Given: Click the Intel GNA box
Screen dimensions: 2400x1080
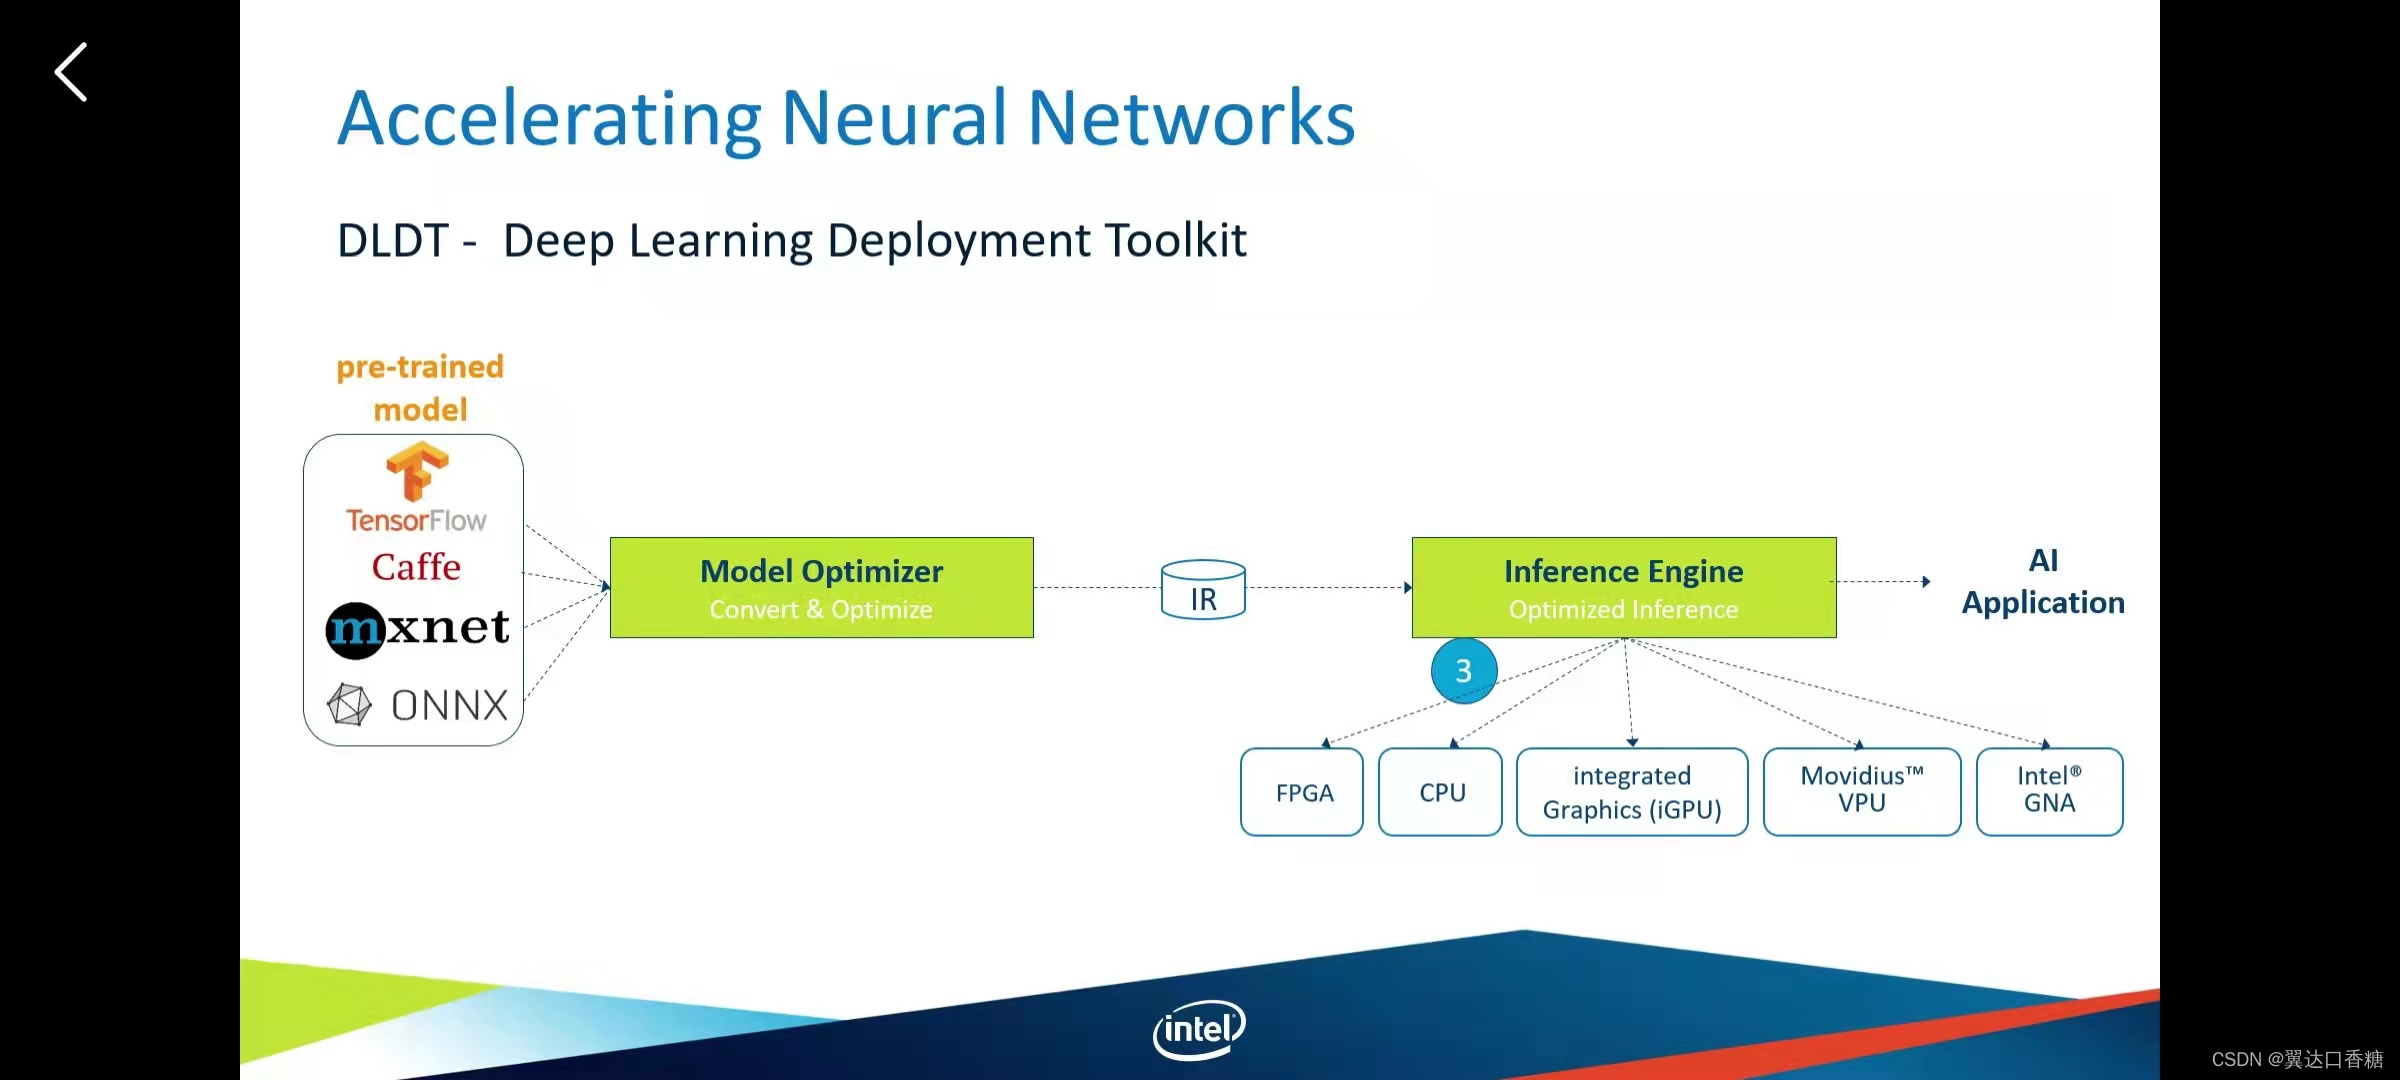Looking at the screenshot, I should click(2050, 792).
